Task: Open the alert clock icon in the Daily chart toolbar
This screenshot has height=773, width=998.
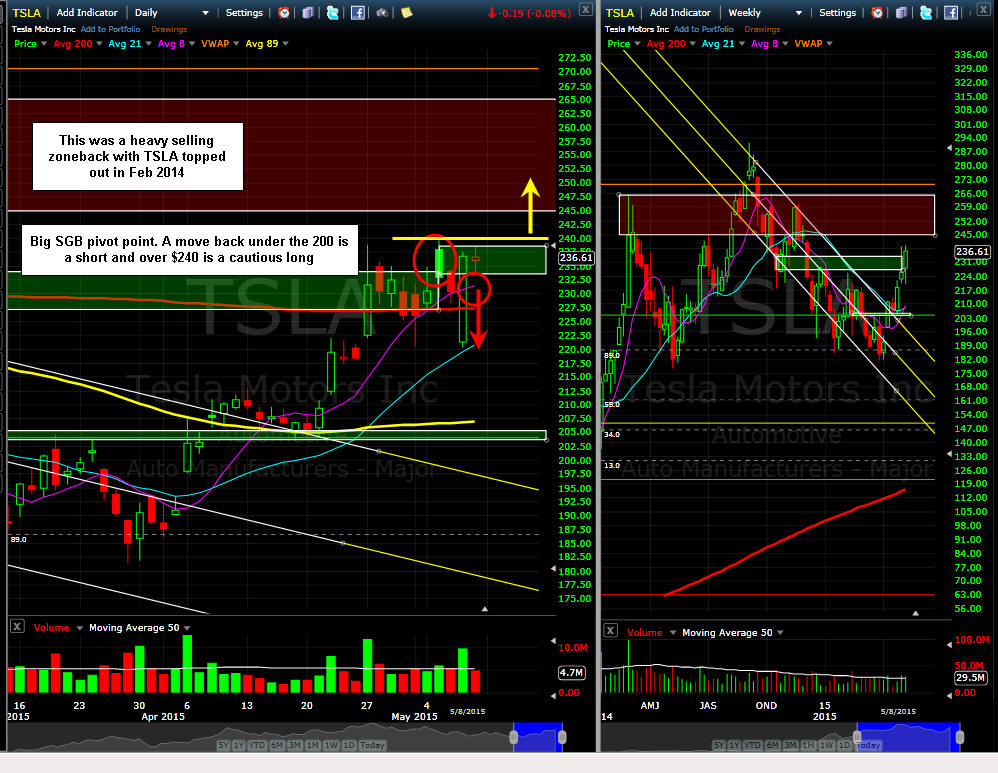Action: coord(284,13)
